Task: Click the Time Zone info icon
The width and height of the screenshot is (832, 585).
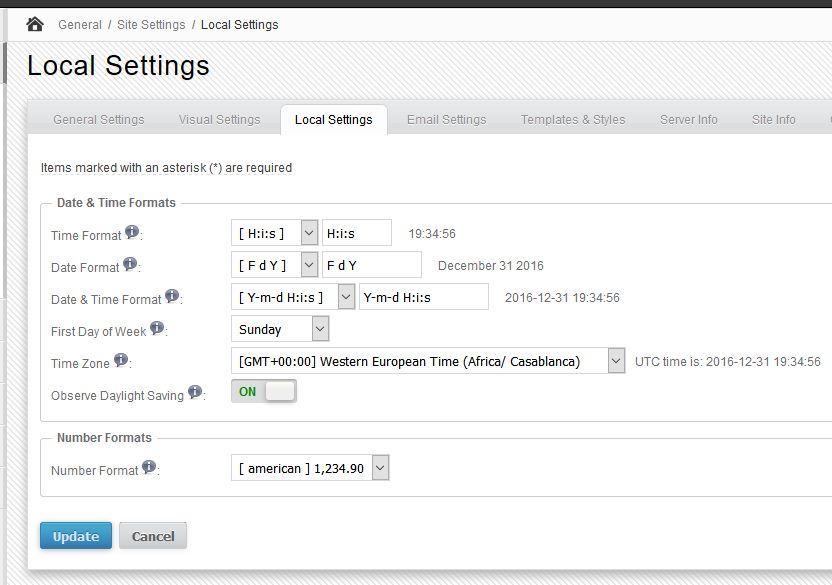Action: click(121, 360)
